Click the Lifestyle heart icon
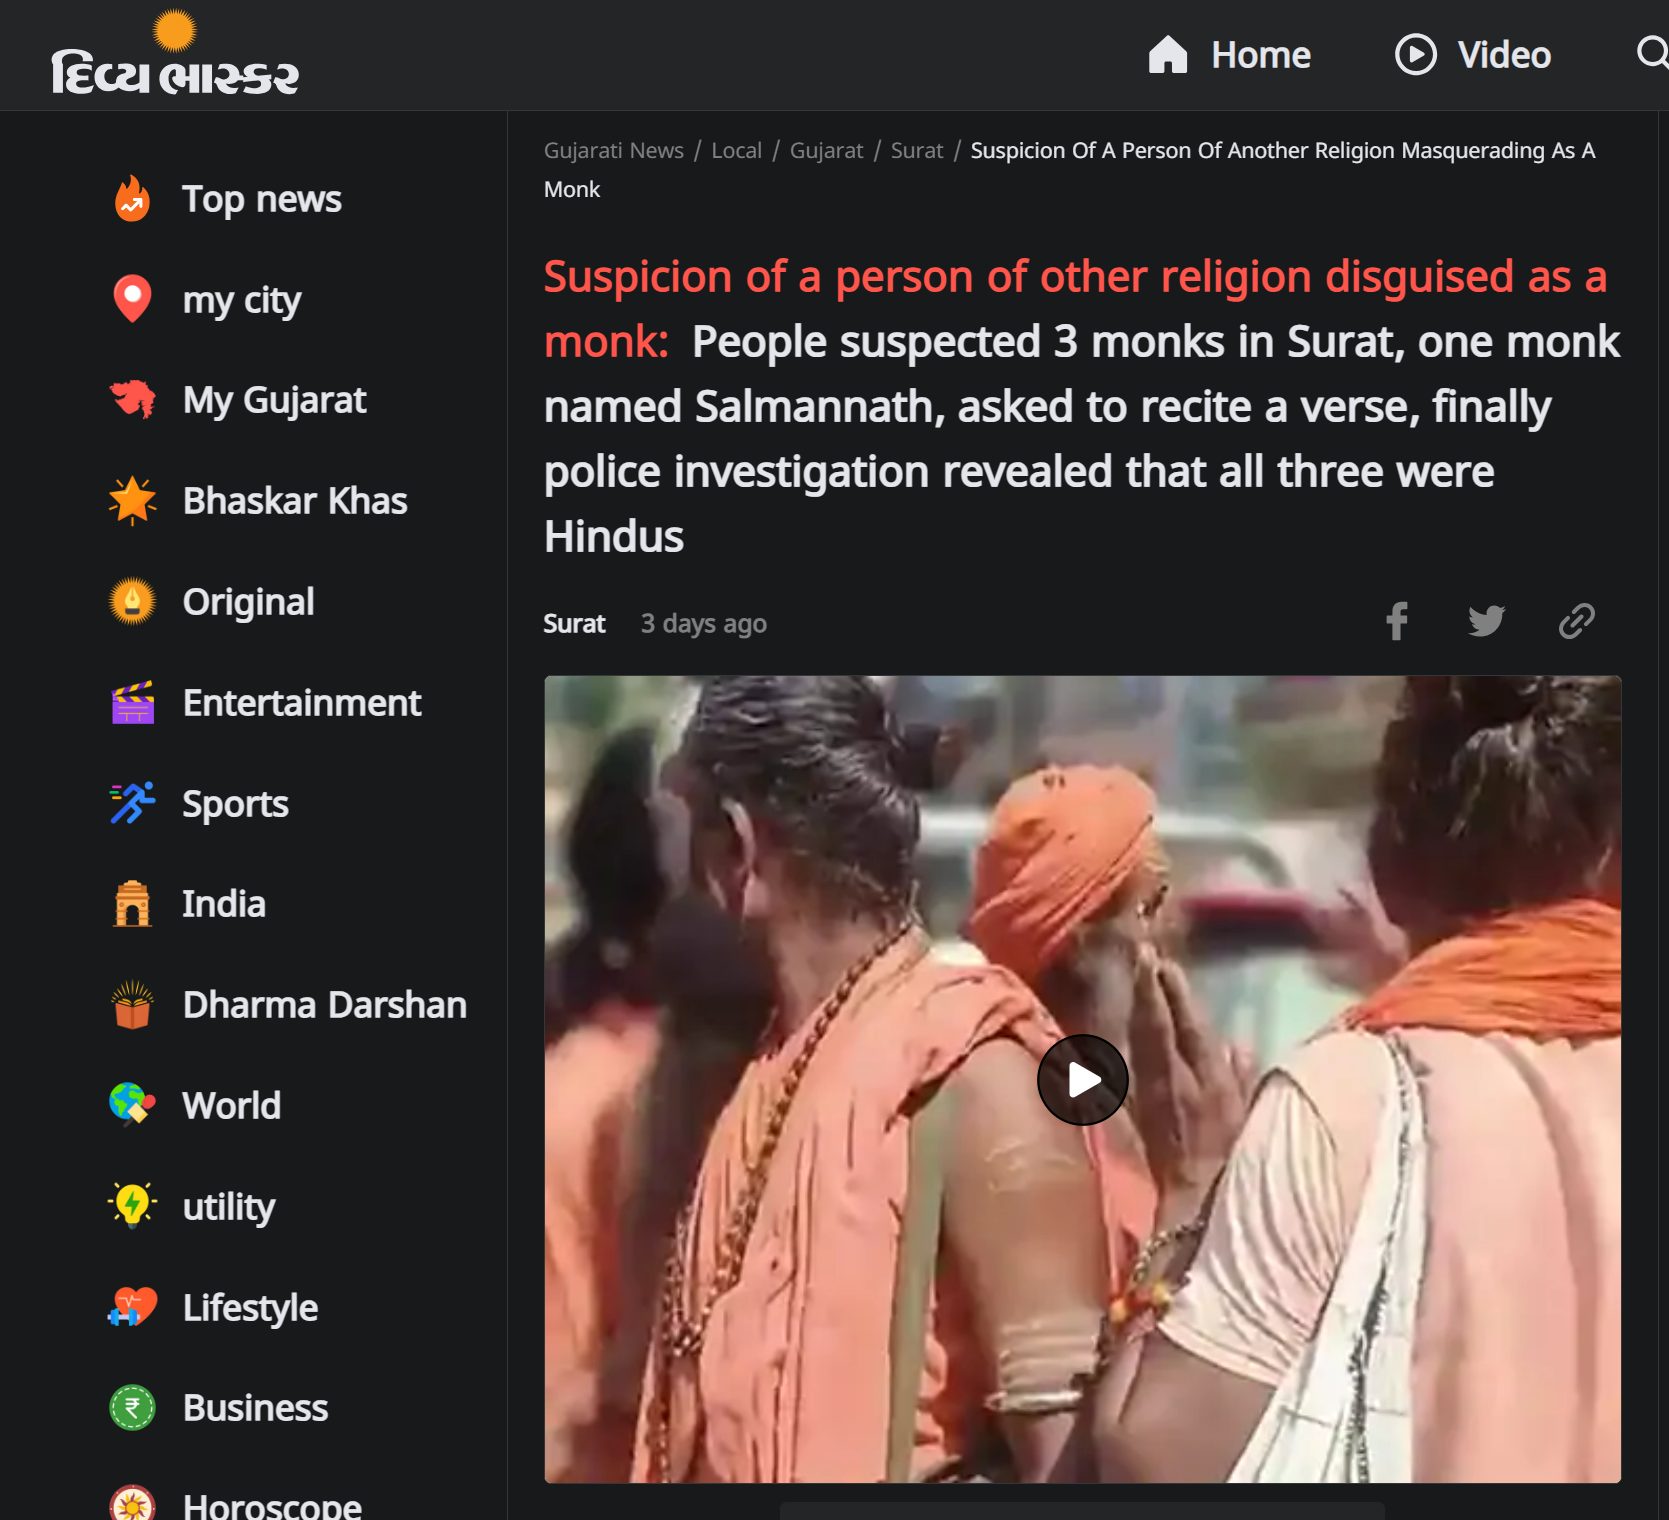Image resolution: width=1669 pixels, height=1520 pixels. pyautogui.click(x=132, y=1307)
